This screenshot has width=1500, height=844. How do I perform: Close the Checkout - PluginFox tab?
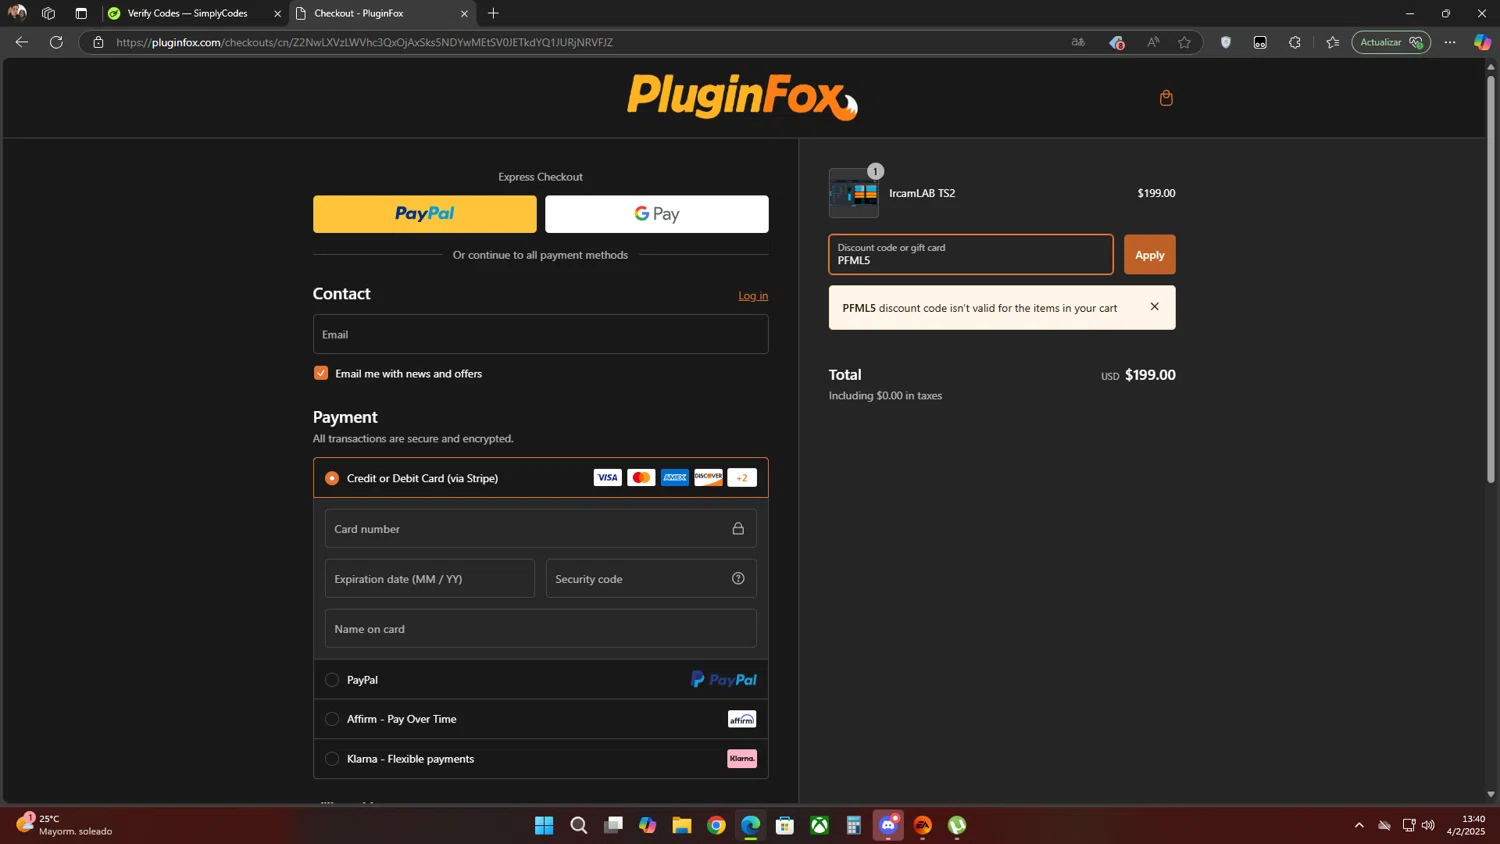[464, 14]
